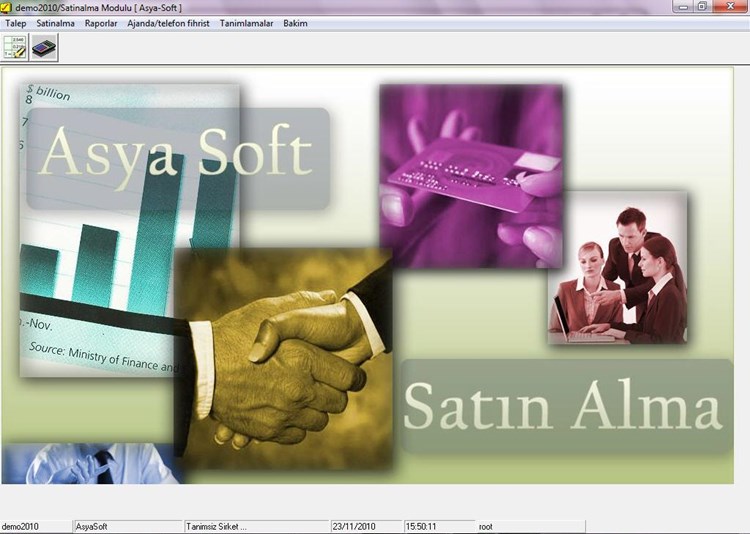Click the date 23/11/2010 in status bar
This screenshot has width=750, height=534.
coord(366,526)
